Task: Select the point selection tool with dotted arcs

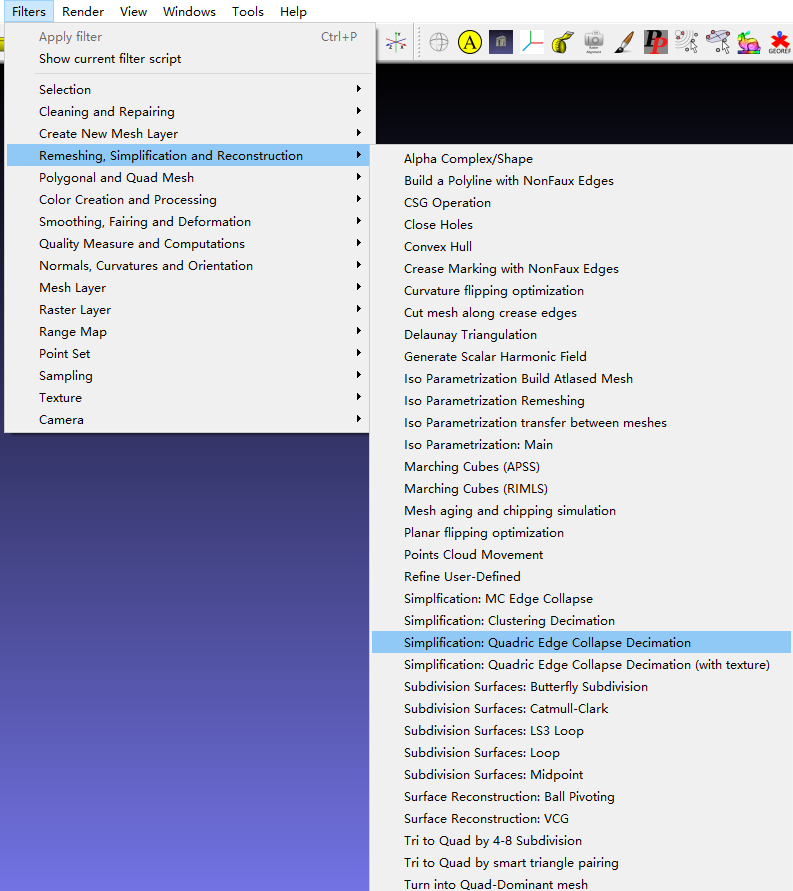Action: click(686, 42)
